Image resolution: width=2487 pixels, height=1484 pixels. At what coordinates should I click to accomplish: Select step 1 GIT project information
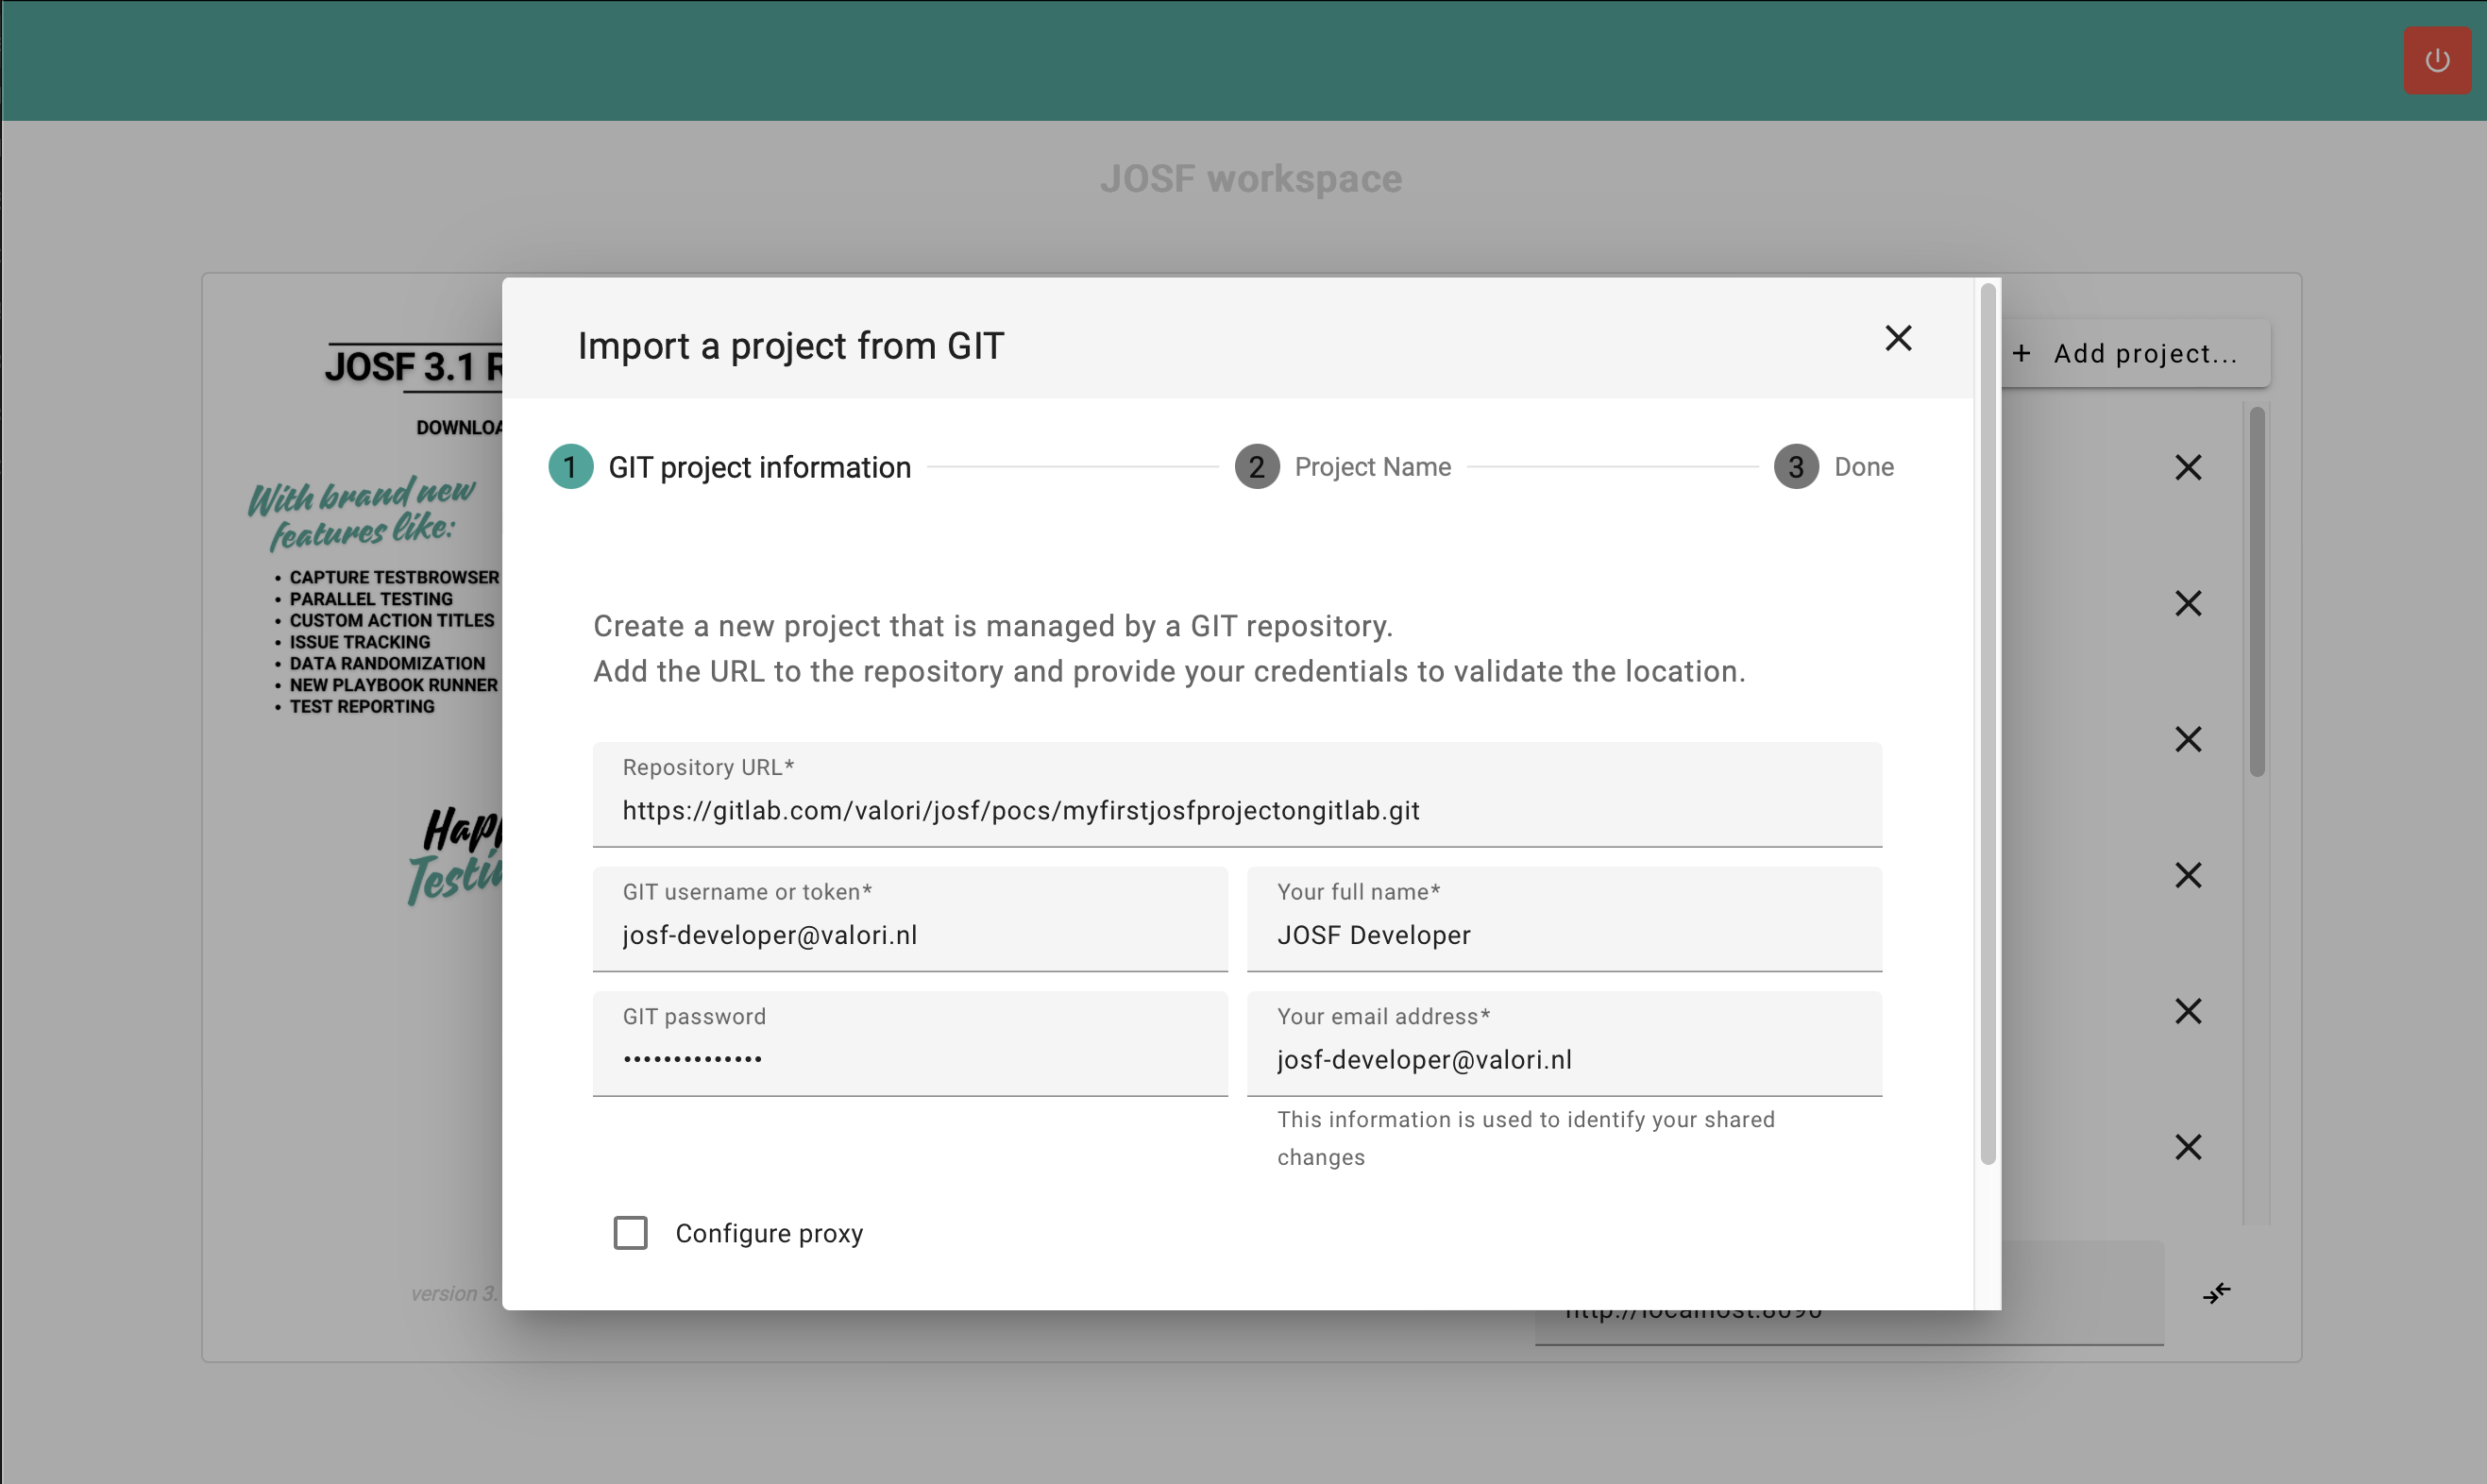coord(730,467)
